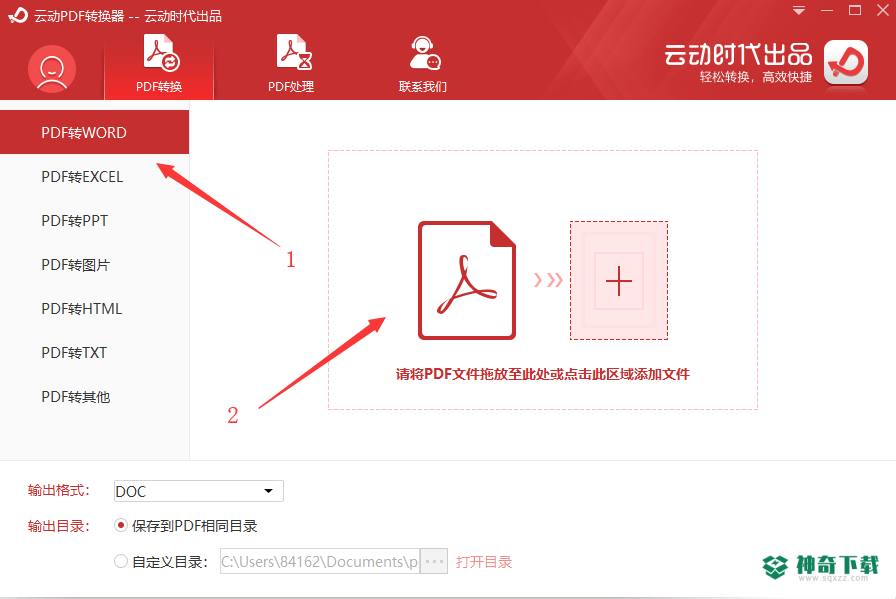896x599 pixels.
Task: Open the title bar dropdown menu arrow
Action: (799, 10)
